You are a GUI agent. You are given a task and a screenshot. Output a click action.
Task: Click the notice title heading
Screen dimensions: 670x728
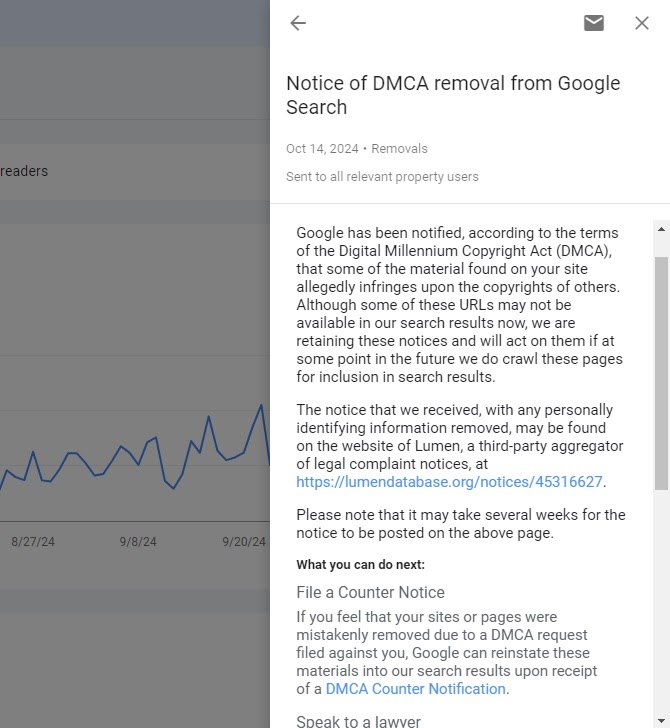click(453, 95)
